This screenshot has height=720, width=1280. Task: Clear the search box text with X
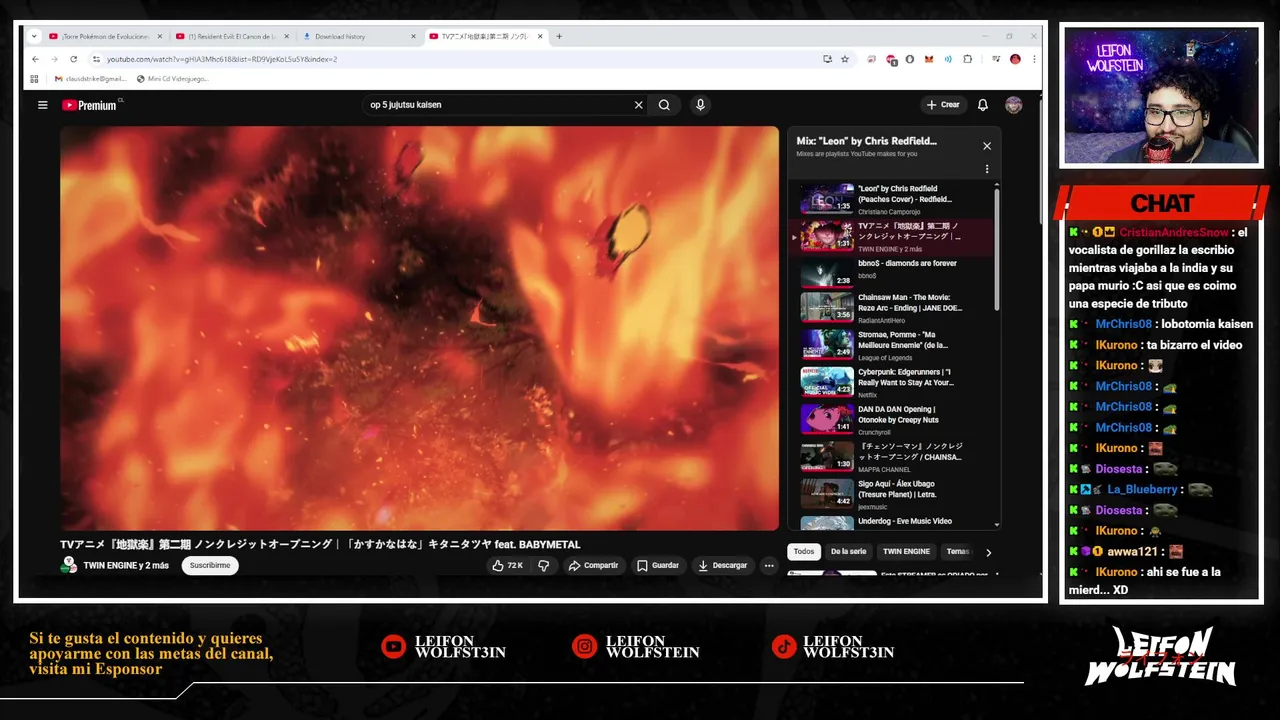638,105
